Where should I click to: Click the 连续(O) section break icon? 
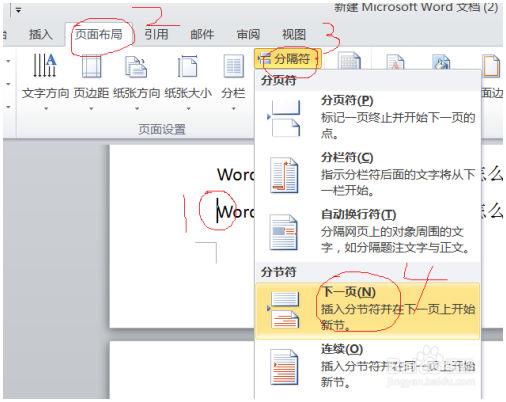[x=284, y=367]
